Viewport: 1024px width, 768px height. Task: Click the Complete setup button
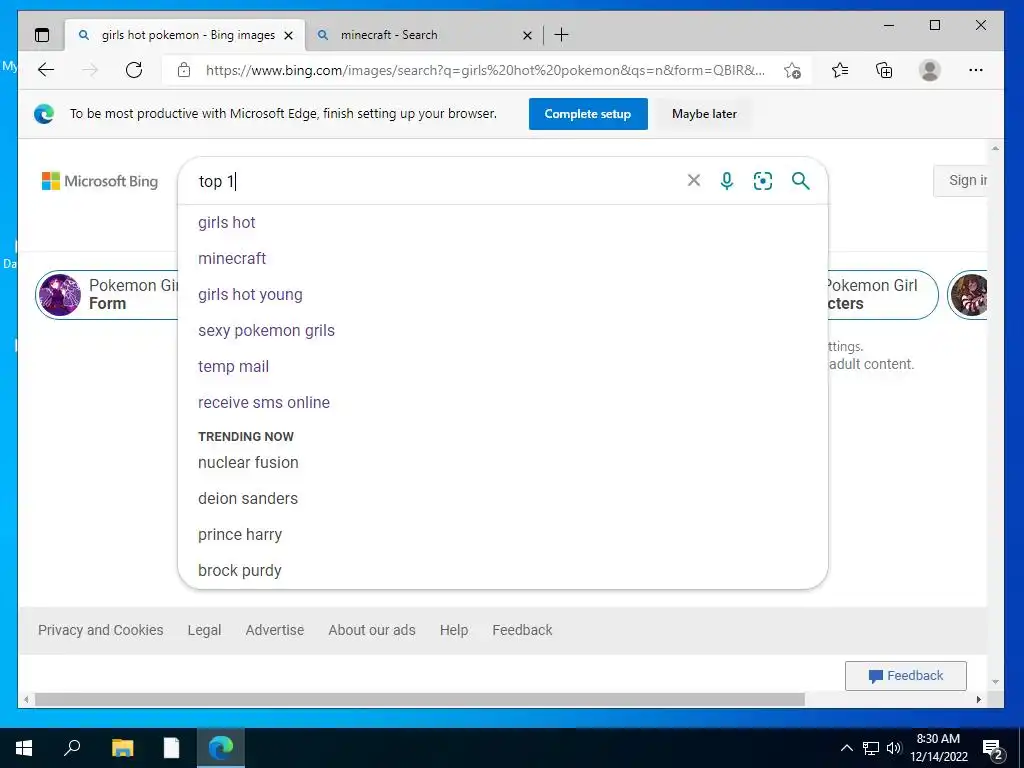[x=588, y=114]
